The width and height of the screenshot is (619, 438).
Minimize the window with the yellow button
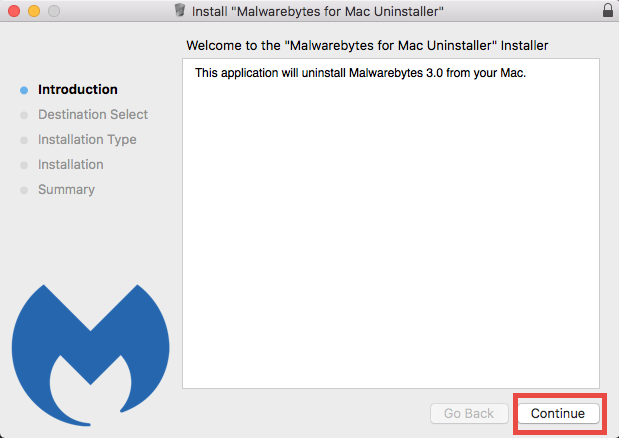tap(34, 11)
